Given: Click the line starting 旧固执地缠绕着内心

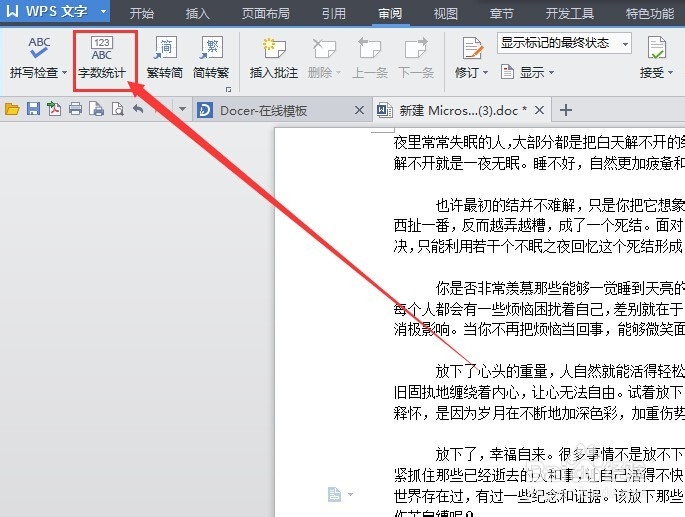Looking at the screenshot, I should click(x=539, y=392).
